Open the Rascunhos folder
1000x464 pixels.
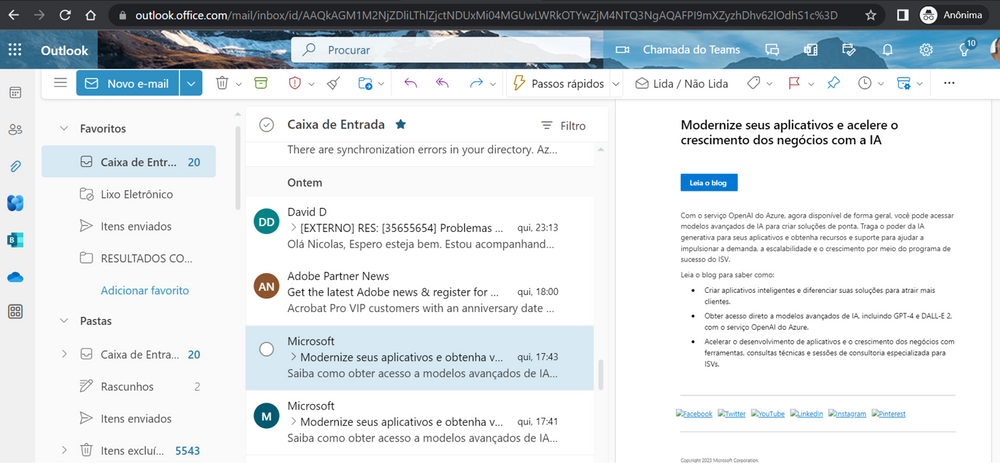pyautogui.click(x=129, y=386)
